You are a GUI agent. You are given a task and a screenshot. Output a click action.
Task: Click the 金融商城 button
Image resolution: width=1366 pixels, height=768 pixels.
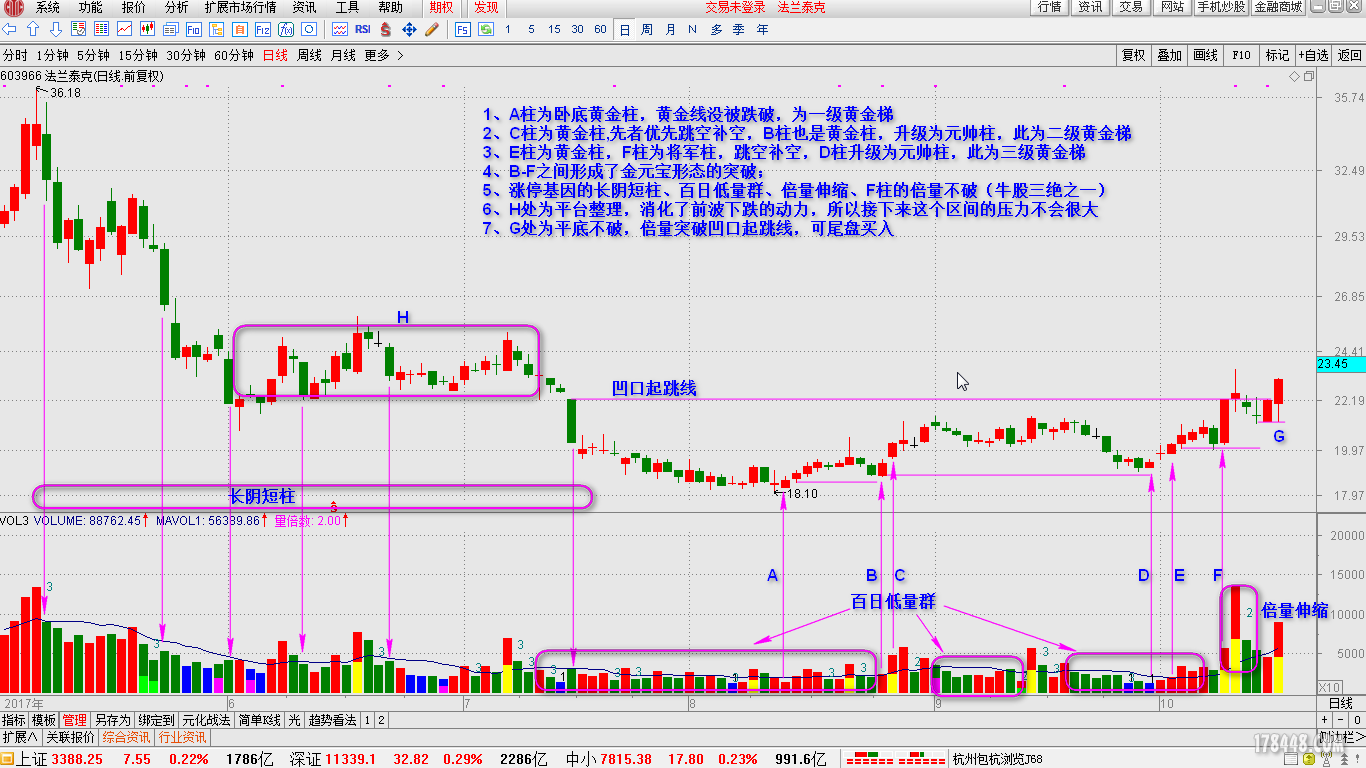click(x=1278, y=7)
